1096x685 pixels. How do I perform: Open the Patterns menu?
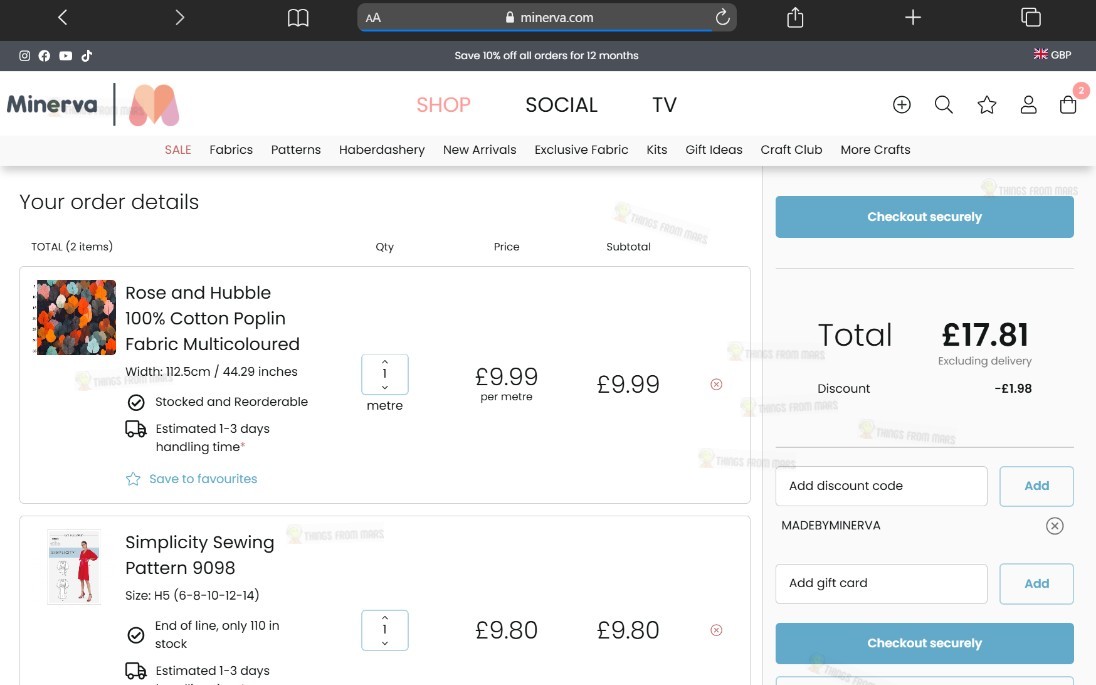point(296,150)
